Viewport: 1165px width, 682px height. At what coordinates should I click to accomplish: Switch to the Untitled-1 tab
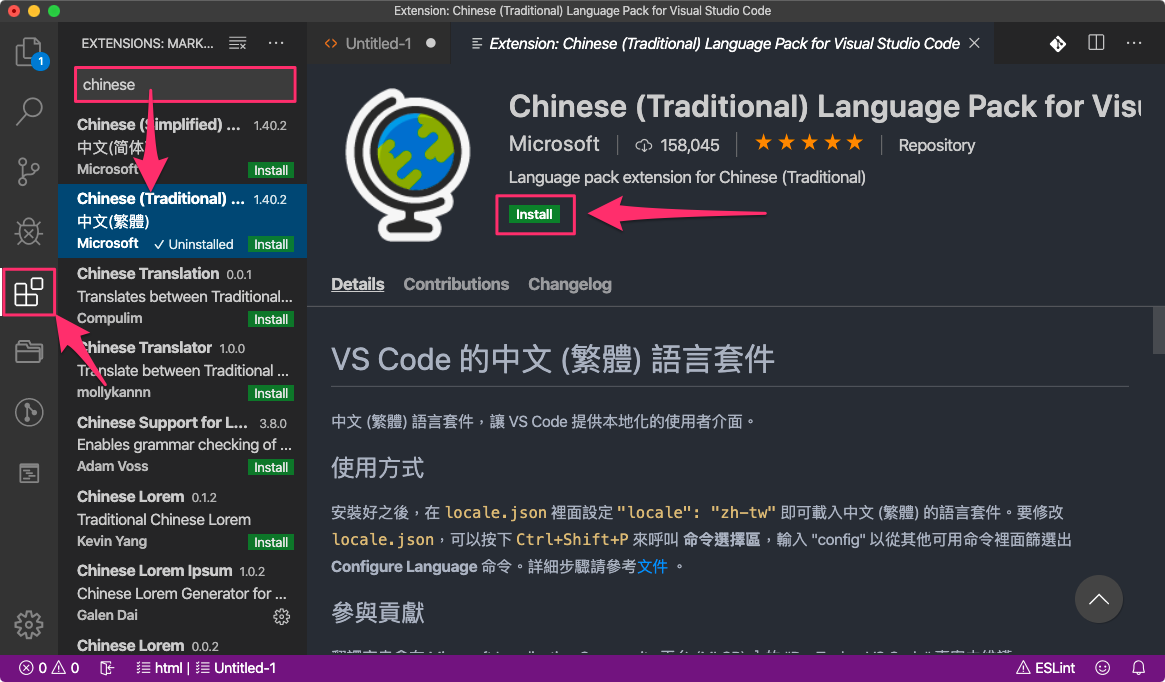[379, 43]
